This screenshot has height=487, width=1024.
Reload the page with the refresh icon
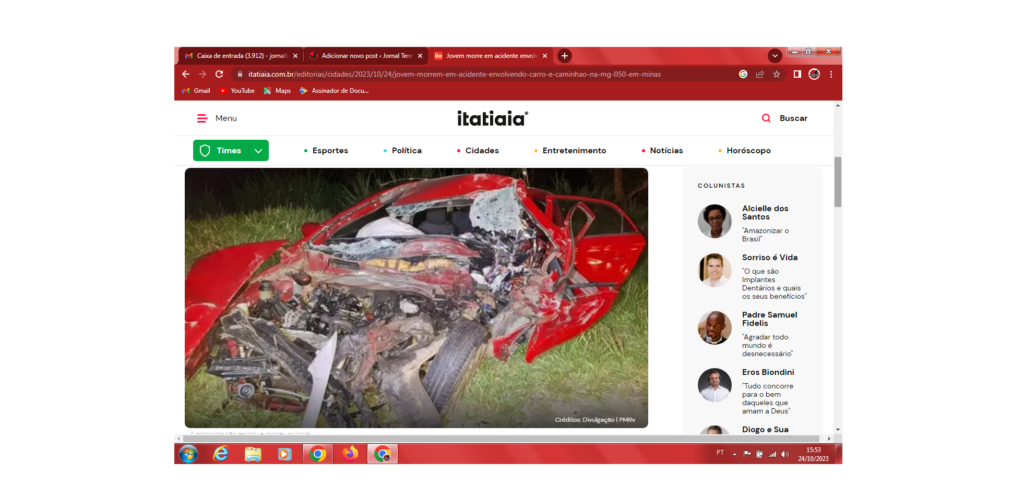click(x=219, y=74)
